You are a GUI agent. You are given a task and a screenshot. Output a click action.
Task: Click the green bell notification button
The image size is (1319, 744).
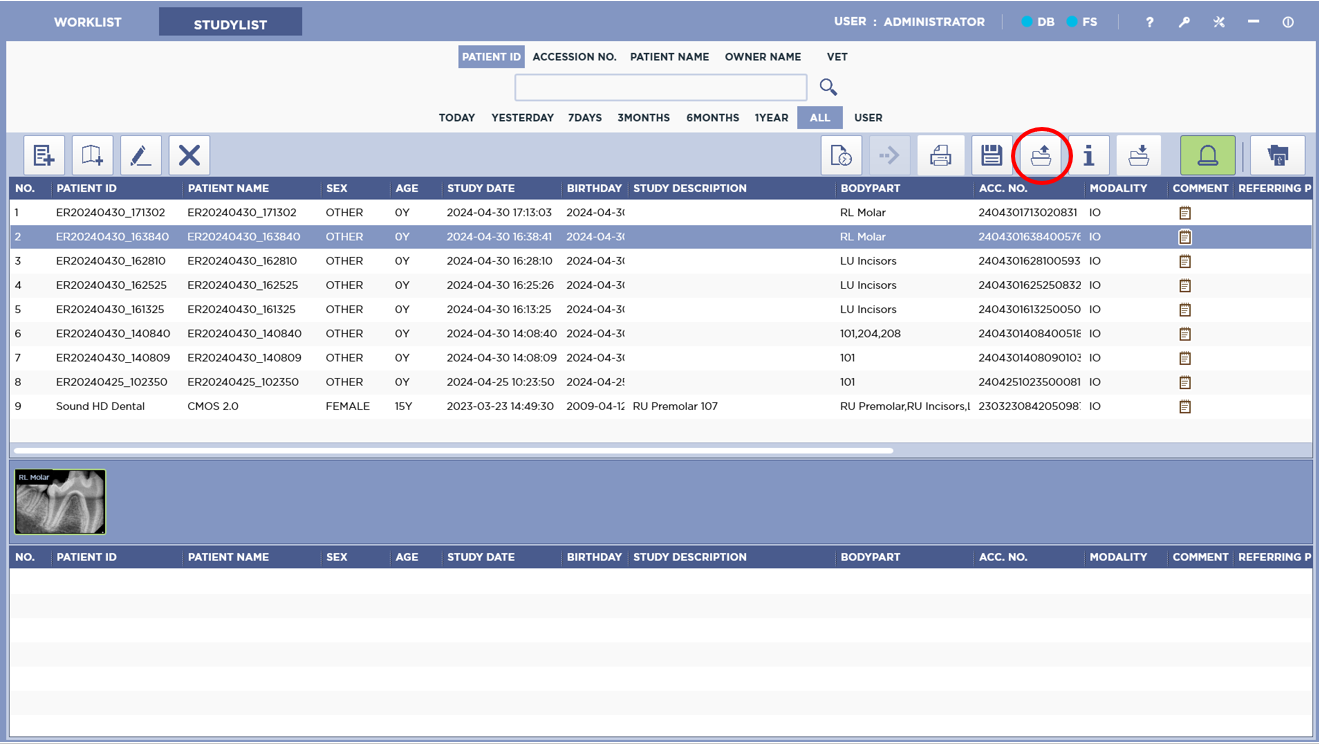coord(1207,155)
